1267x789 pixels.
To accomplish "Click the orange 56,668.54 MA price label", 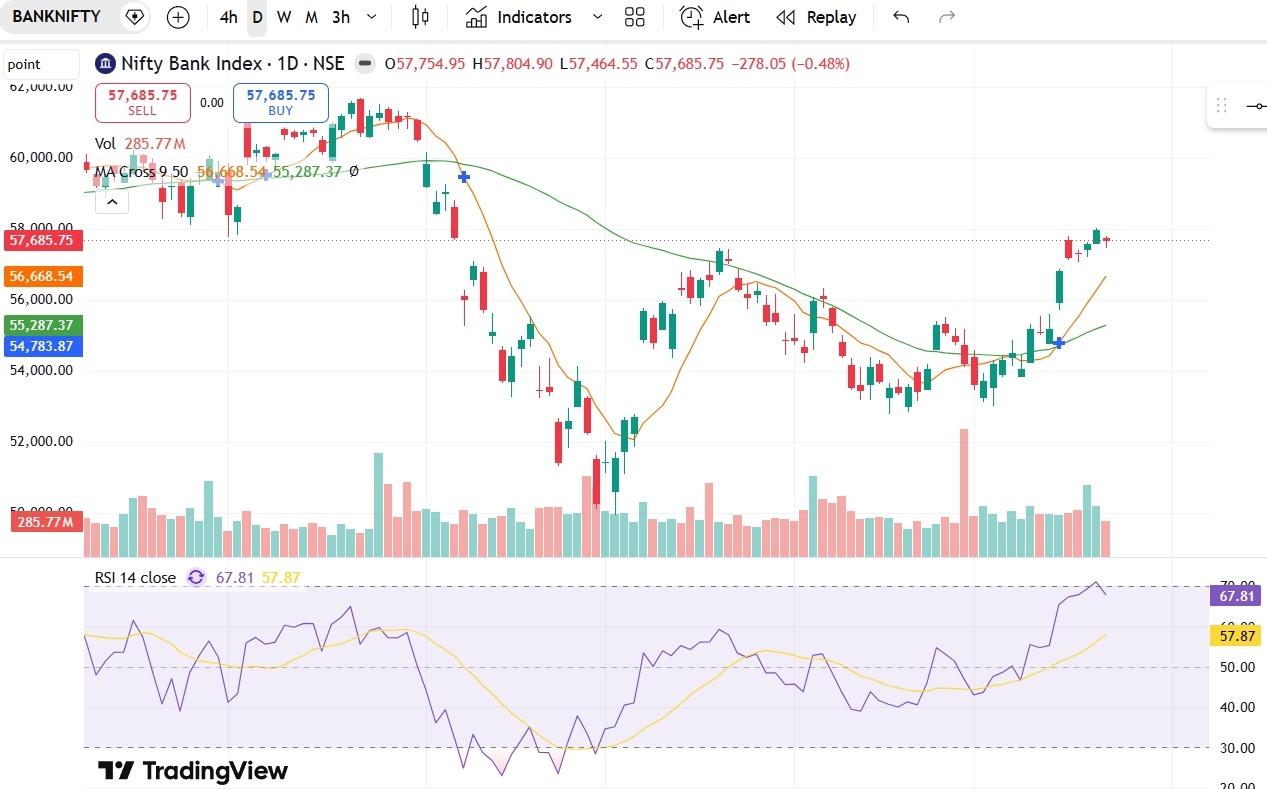I will (42, 276).
